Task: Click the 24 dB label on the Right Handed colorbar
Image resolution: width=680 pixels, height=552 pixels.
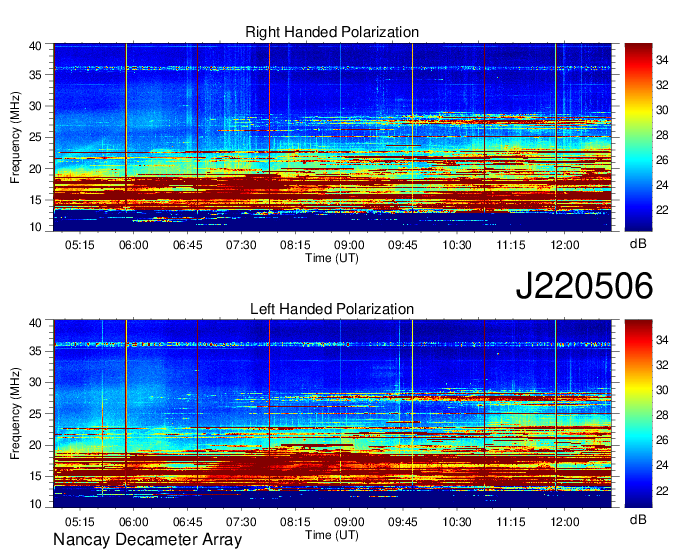Action: 662,185
